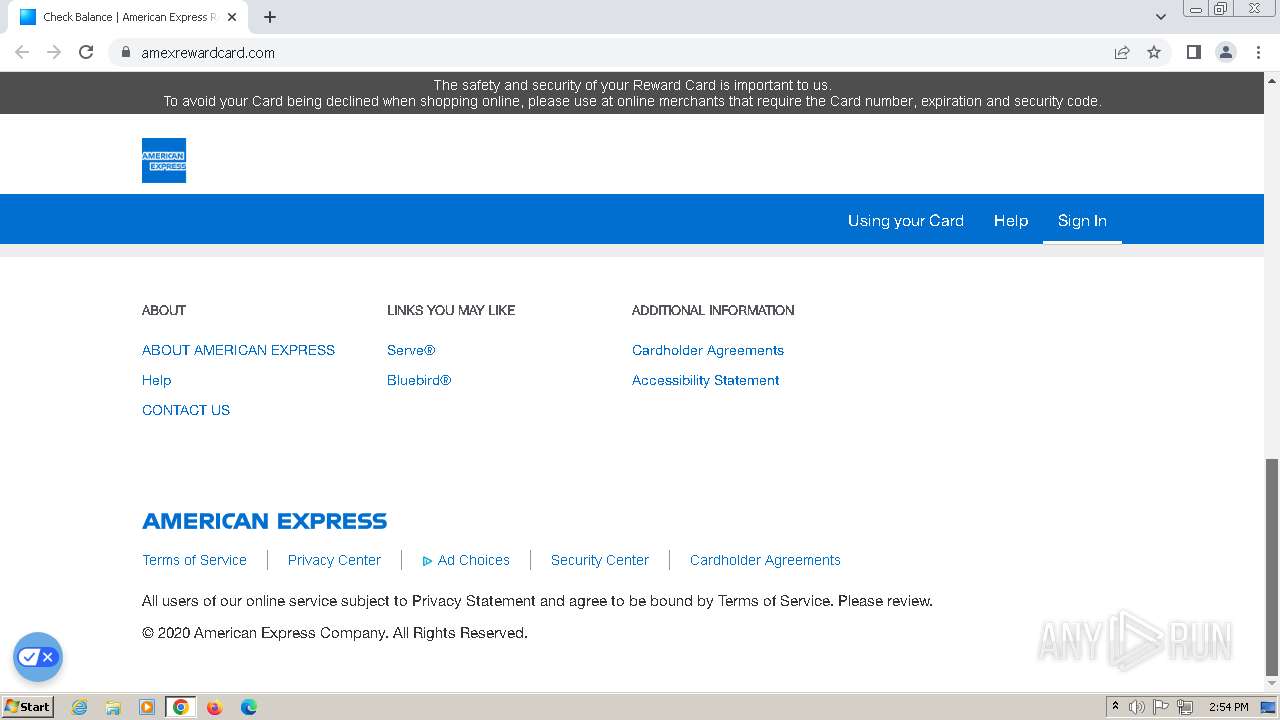The height and width of the screenshot is (720, 1280).
Task: Visit the Bluebird® link
Action: tap(419, 380)
